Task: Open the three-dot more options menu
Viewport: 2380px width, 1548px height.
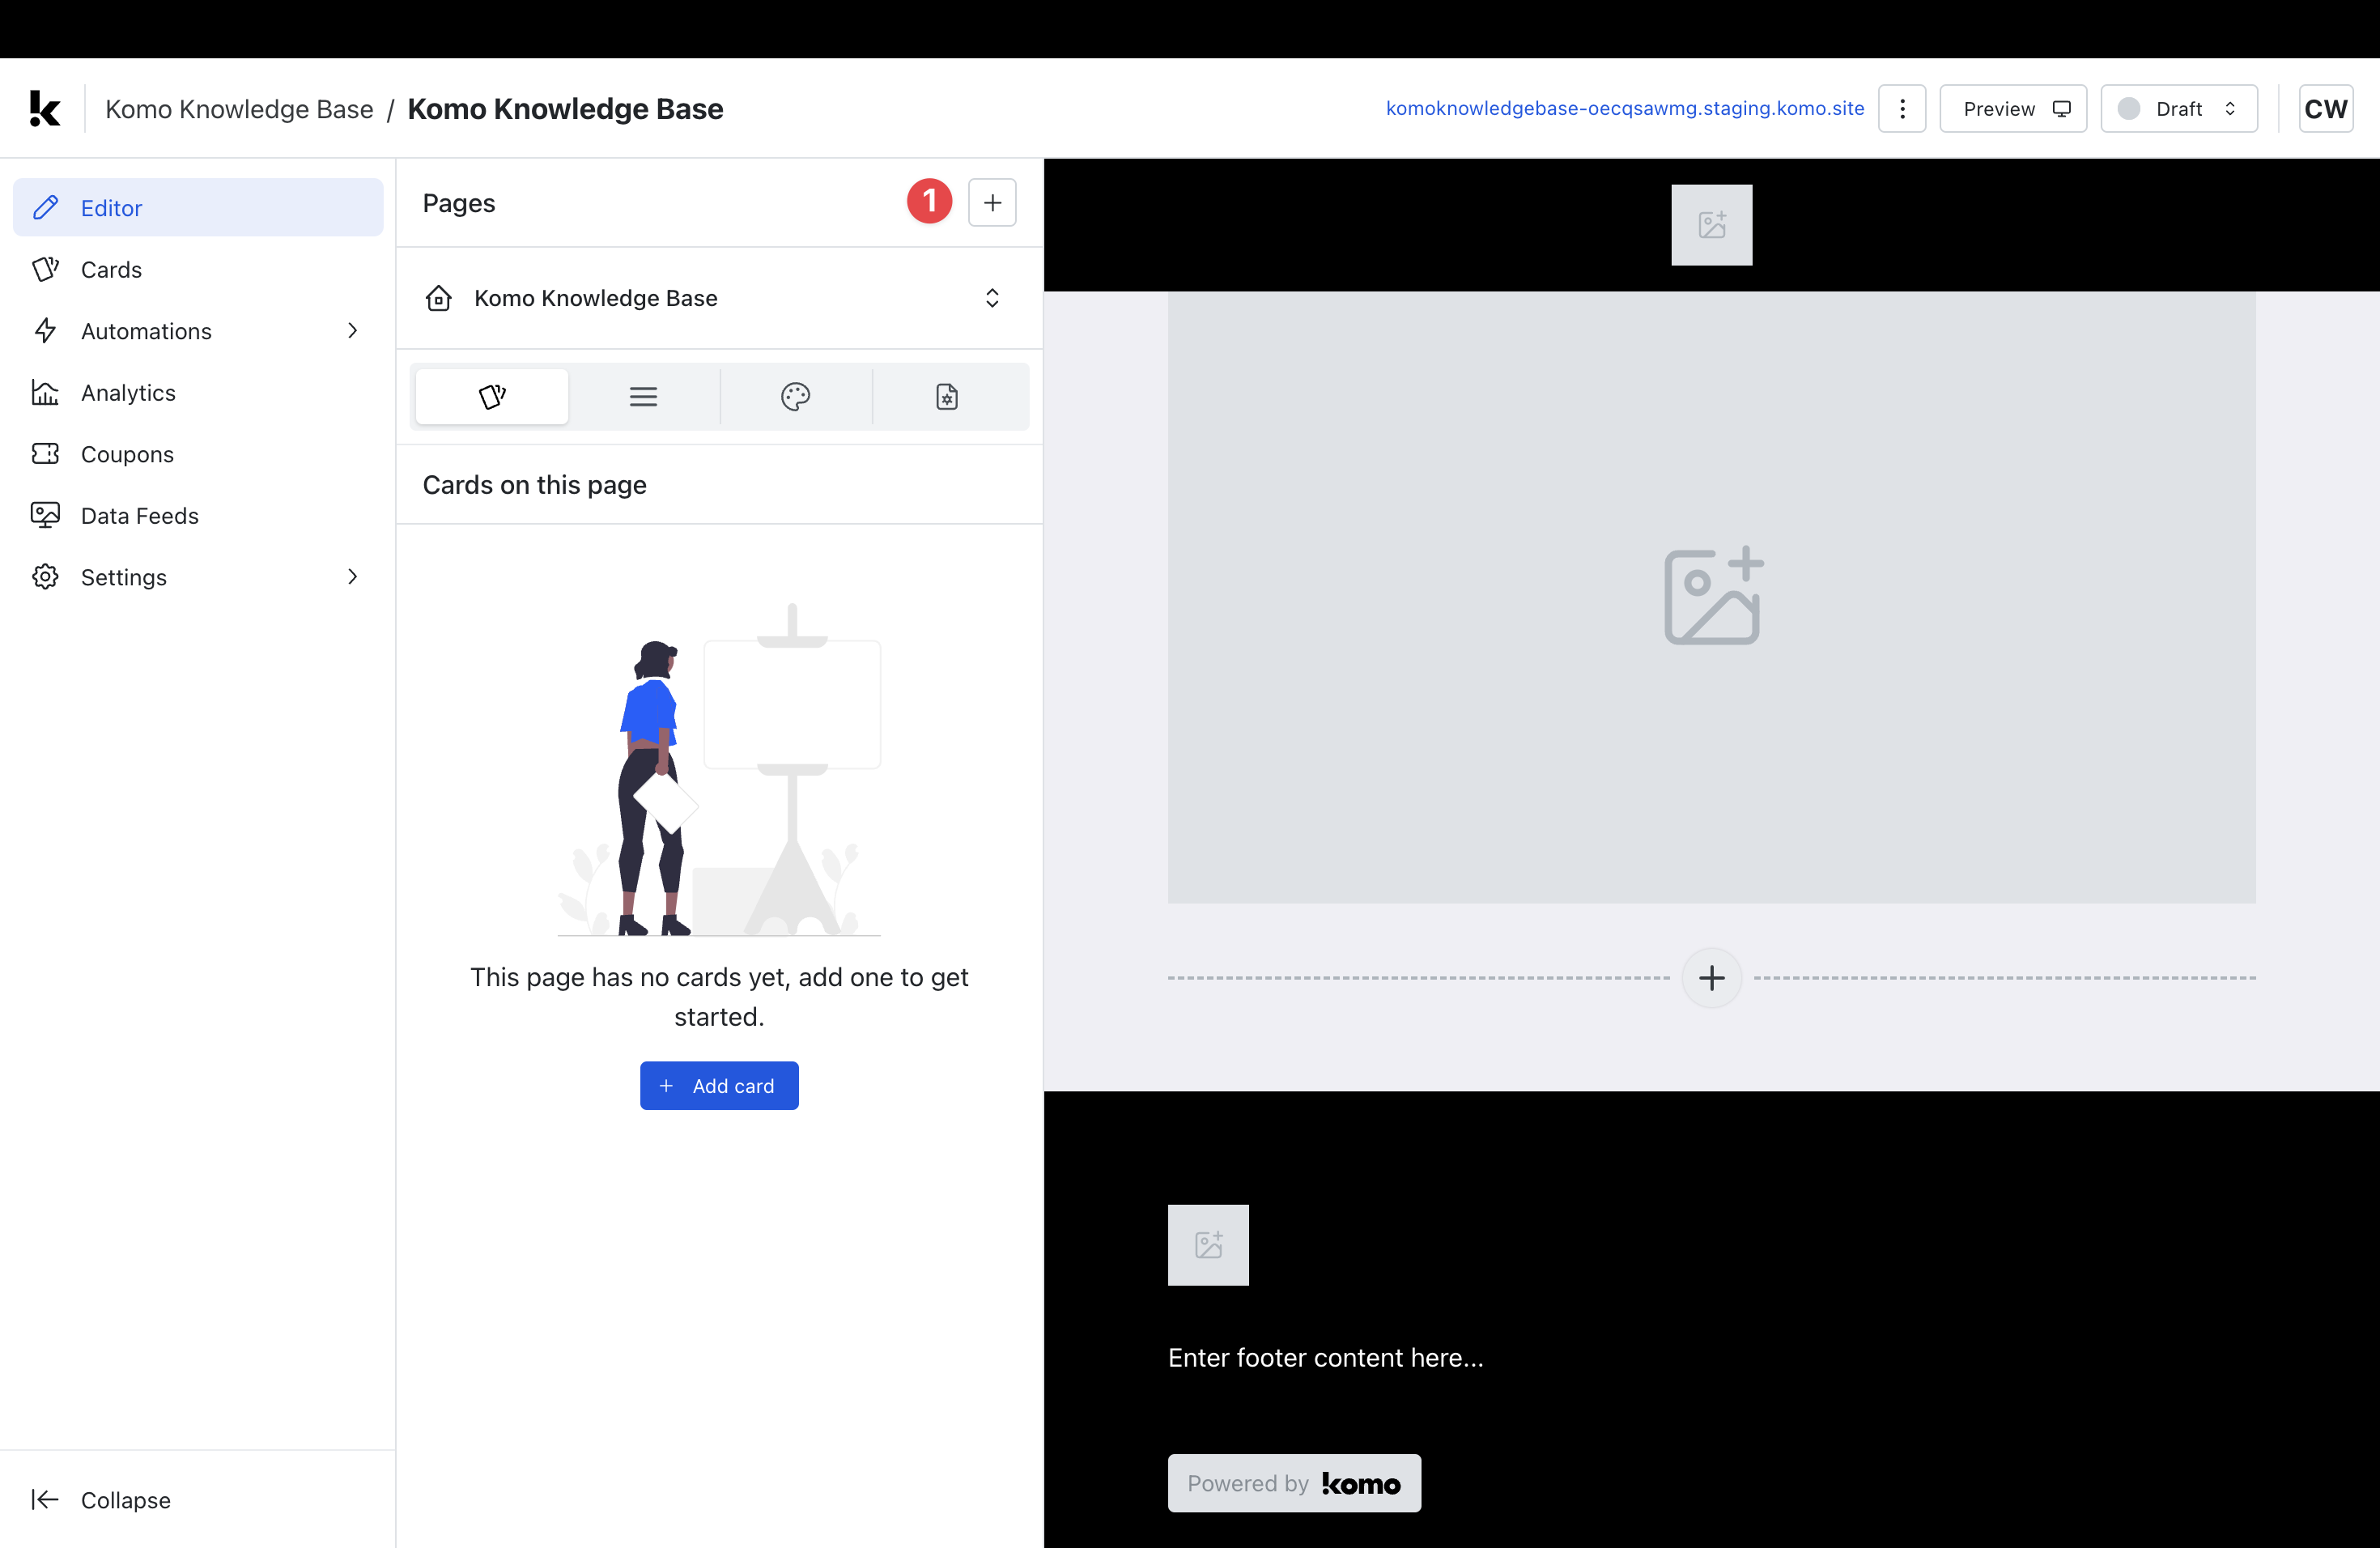Action: pos(1901,108)
